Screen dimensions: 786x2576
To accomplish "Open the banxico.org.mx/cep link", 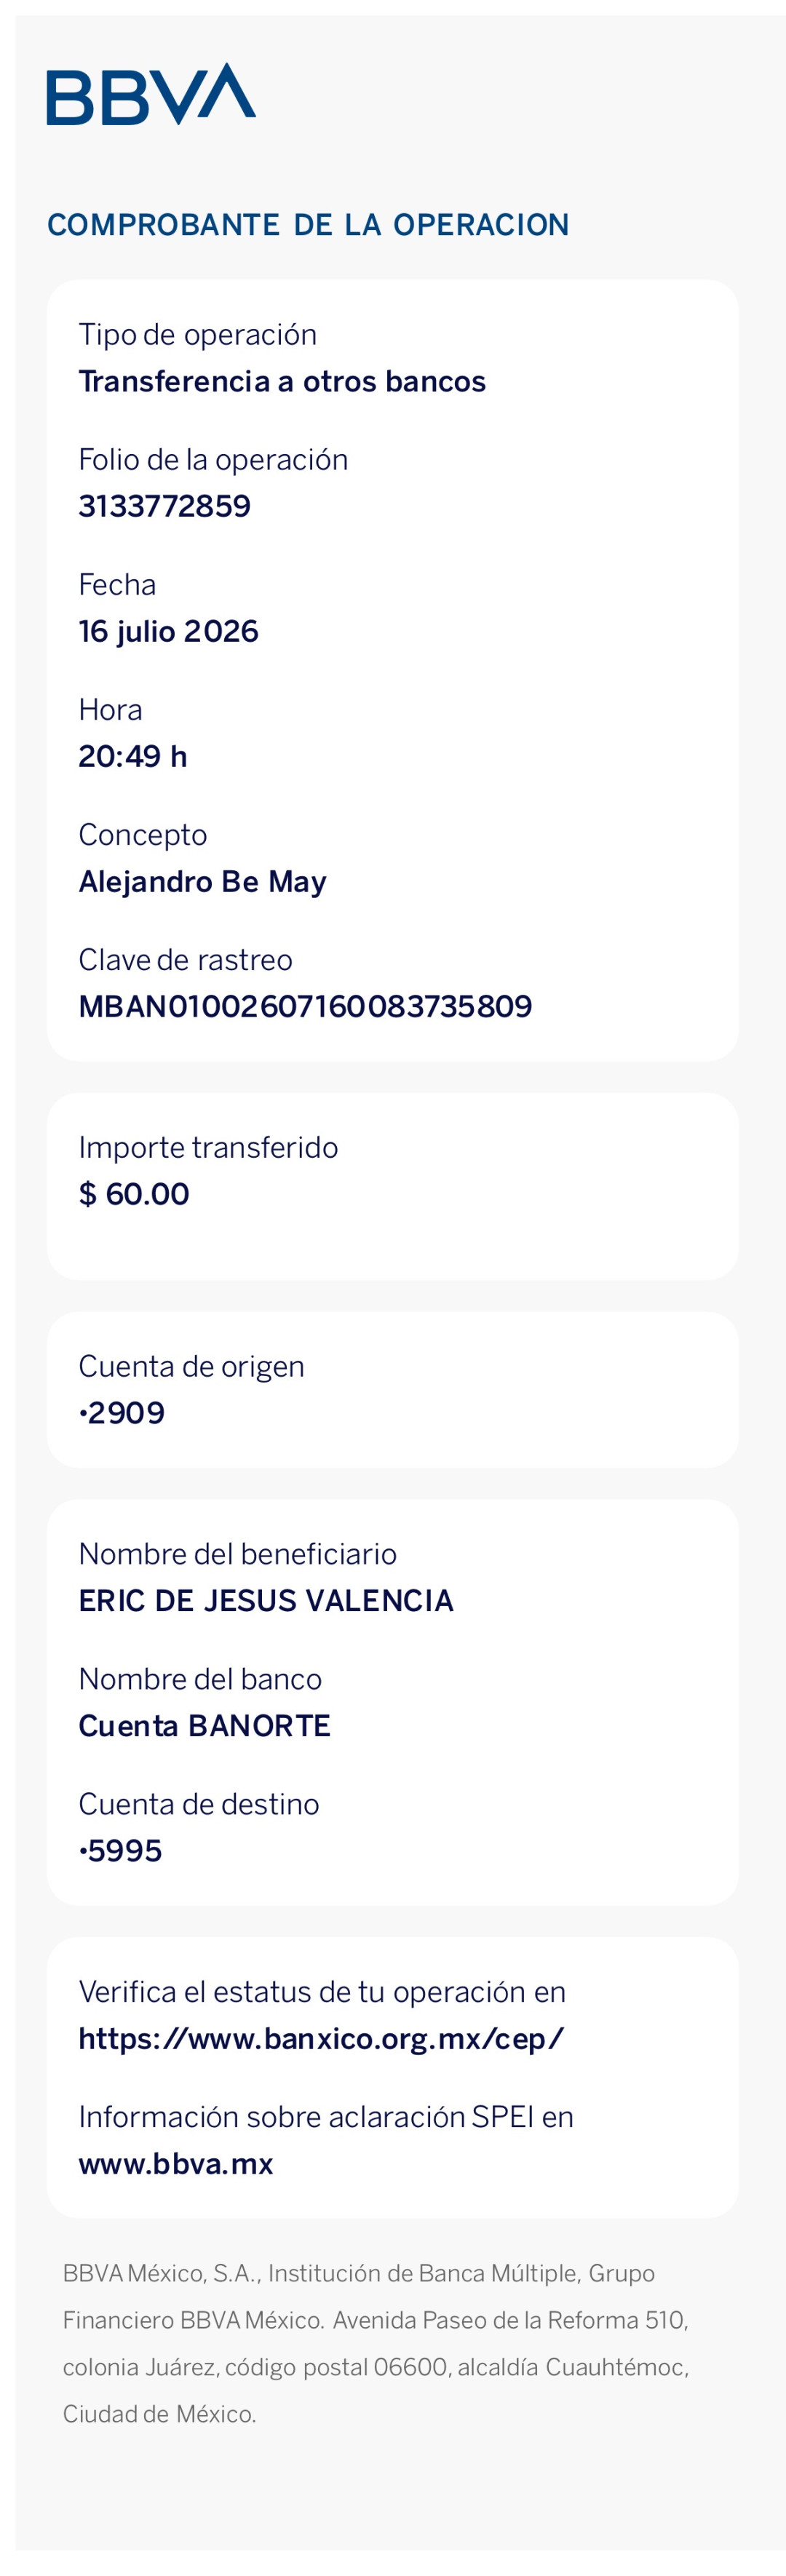I will point(321,2038).
